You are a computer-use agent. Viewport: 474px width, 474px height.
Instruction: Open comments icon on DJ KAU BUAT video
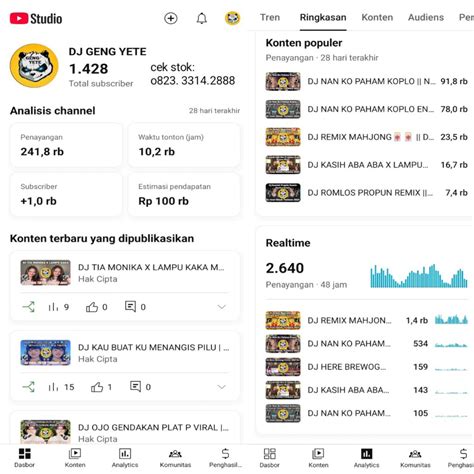point(135,387)
